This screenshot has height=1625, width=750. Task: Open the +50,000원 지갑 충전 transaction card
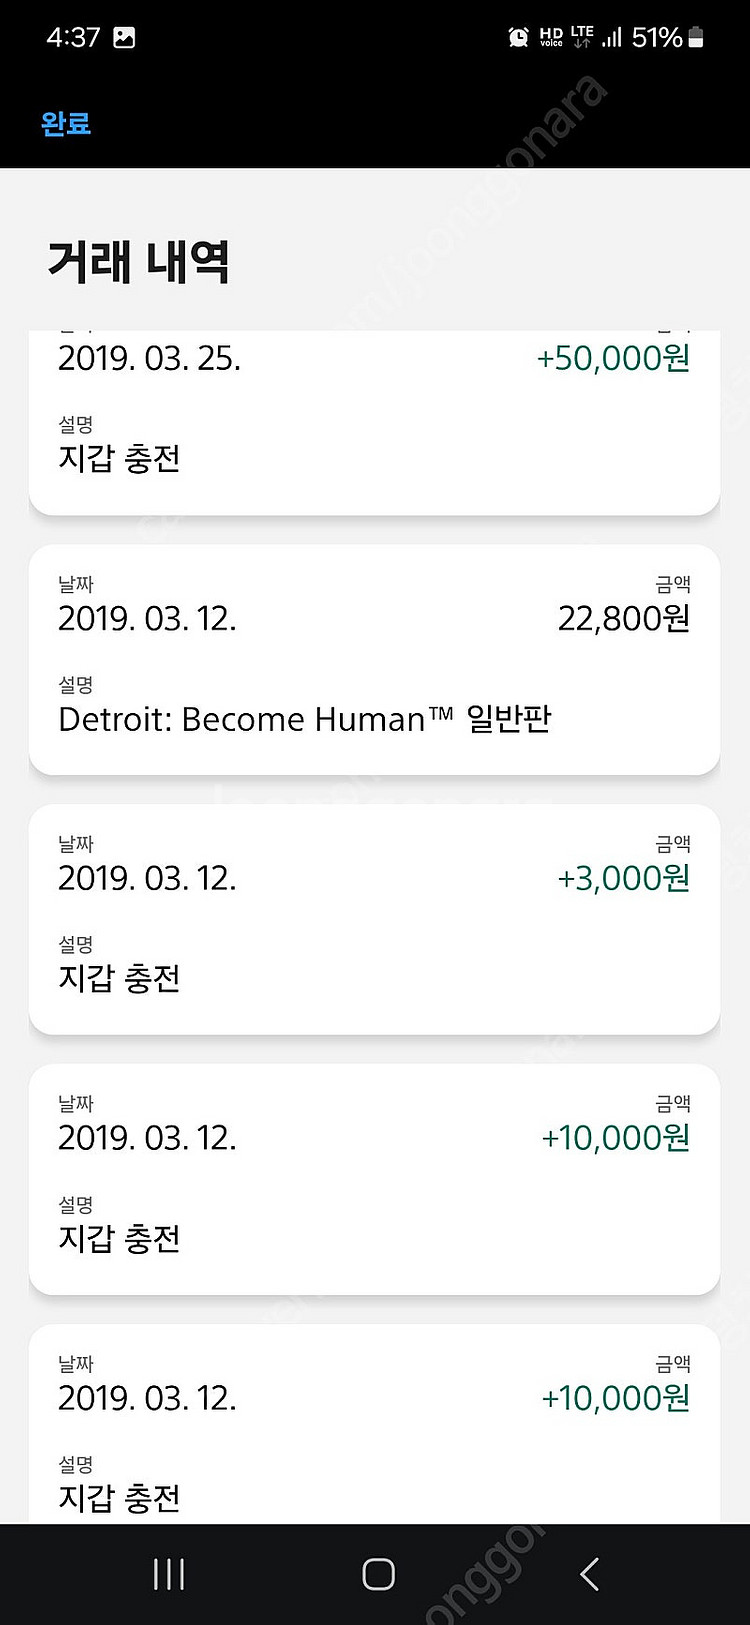tap(374, 422)
